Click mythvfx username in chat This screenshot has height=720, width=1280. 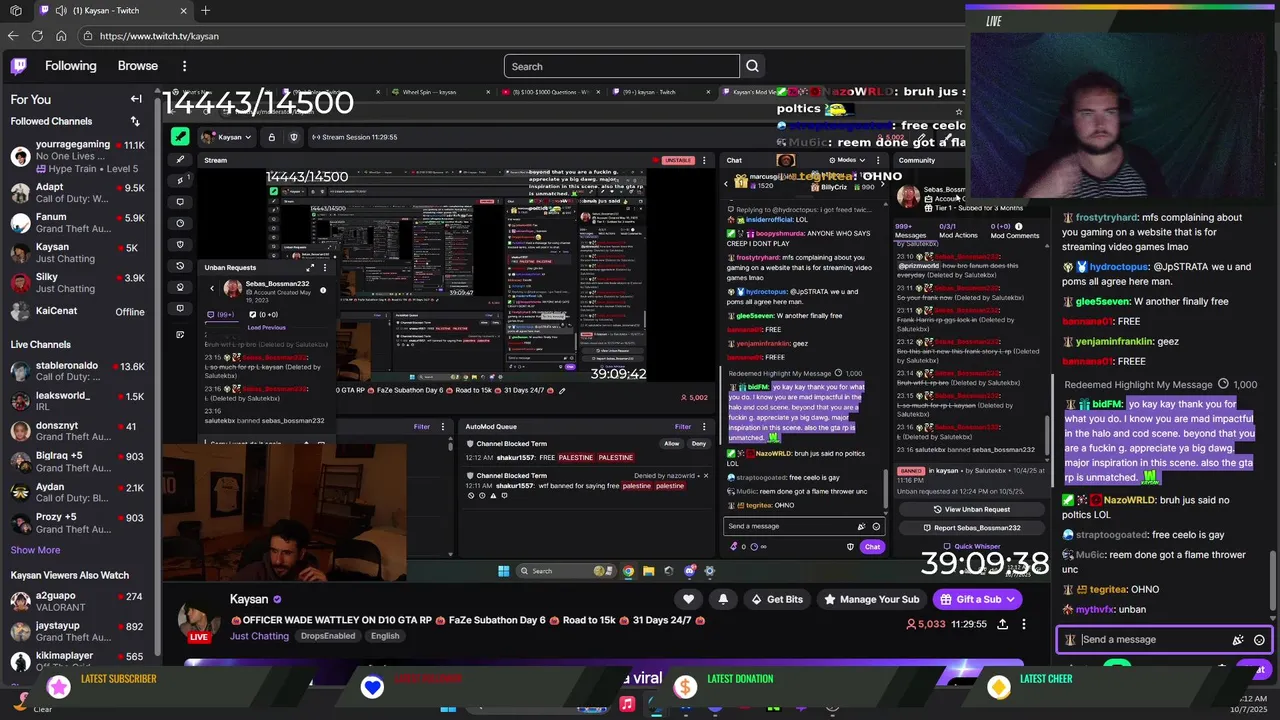pyautogui.click(x=1094, y=609)
